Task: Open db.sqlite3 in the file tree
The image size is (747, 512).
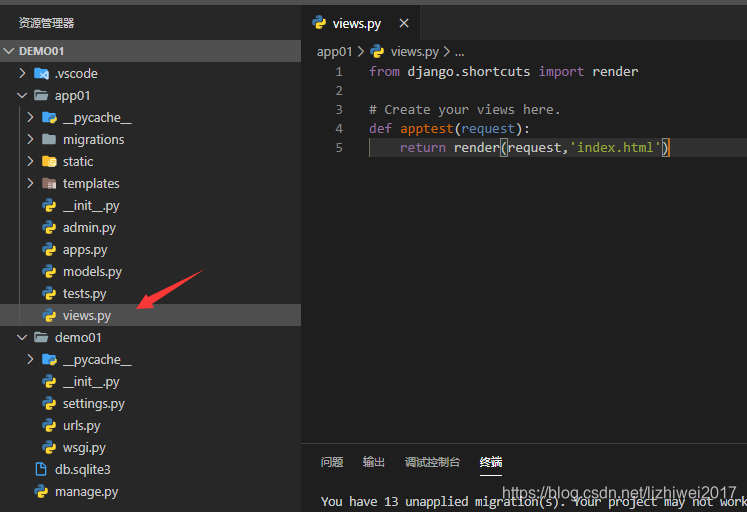Action: click(x=82, y=469)
